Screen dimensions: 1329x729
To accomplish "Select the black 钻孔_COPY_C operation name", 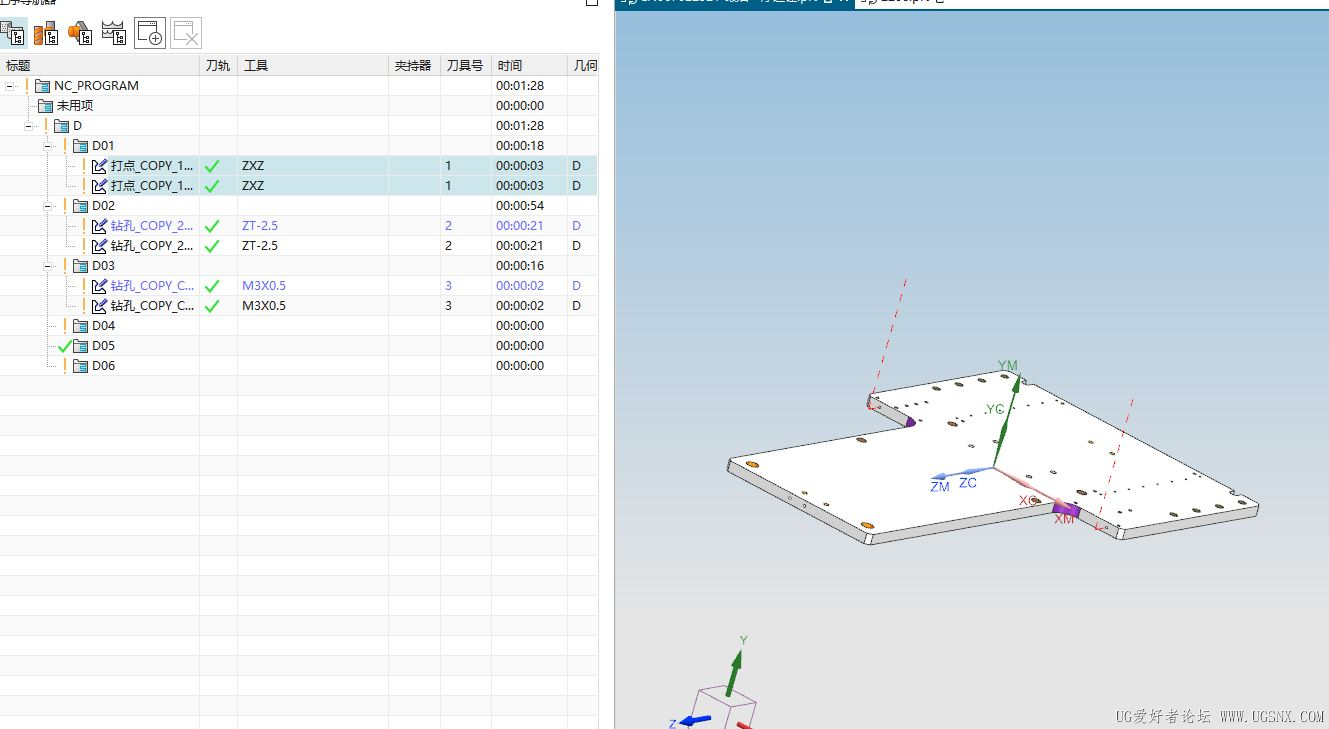I will point(153,306).
